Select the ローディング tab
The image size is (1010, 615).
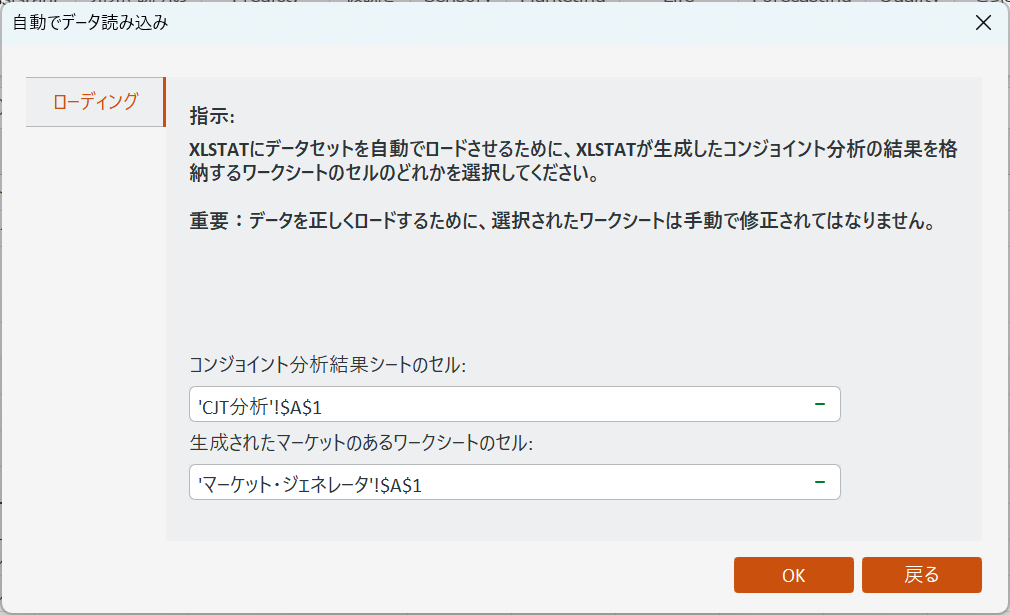(x=95, y=102)
